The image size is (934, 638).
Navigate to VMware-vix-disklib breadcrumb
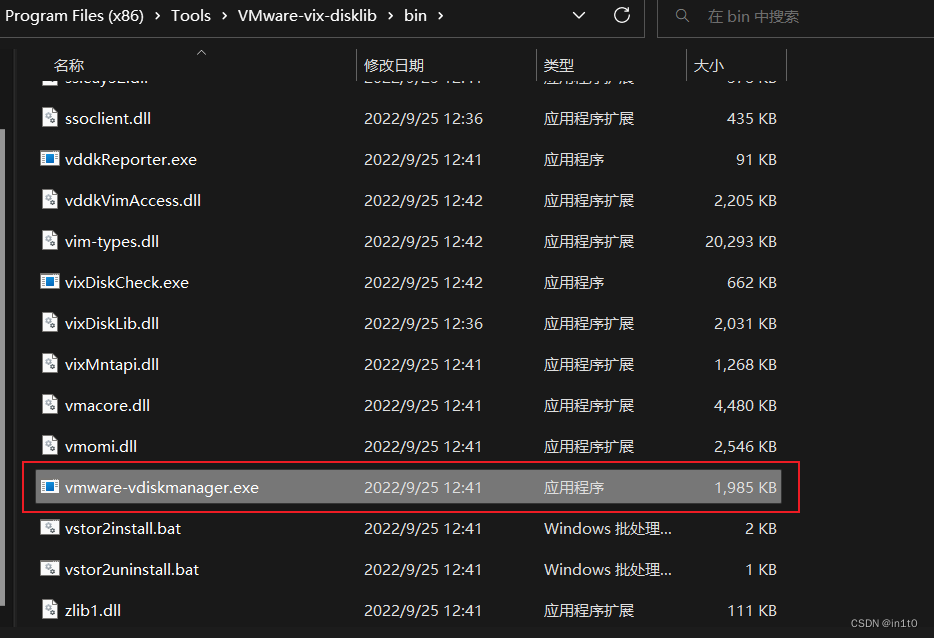pyautogui.click(x=307, y=15)
